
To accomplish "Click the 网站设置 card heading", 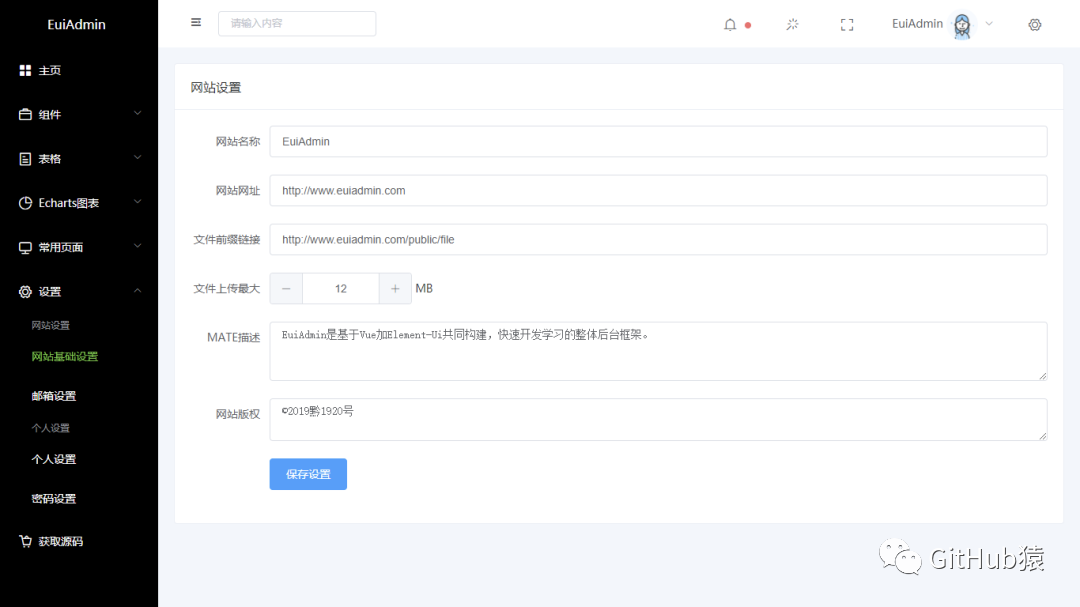I will click(x=216, y=88).
